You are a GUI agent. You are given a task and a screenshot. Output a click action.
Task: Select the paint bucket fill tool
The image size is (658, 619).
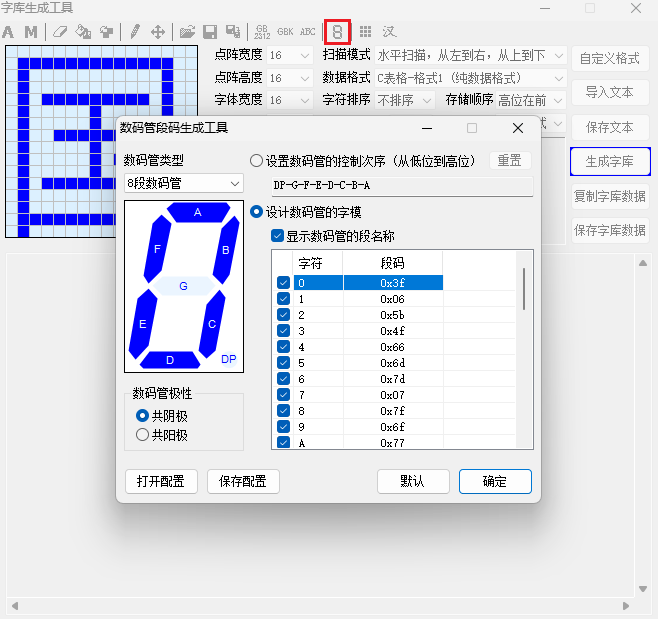coord(83,32)
